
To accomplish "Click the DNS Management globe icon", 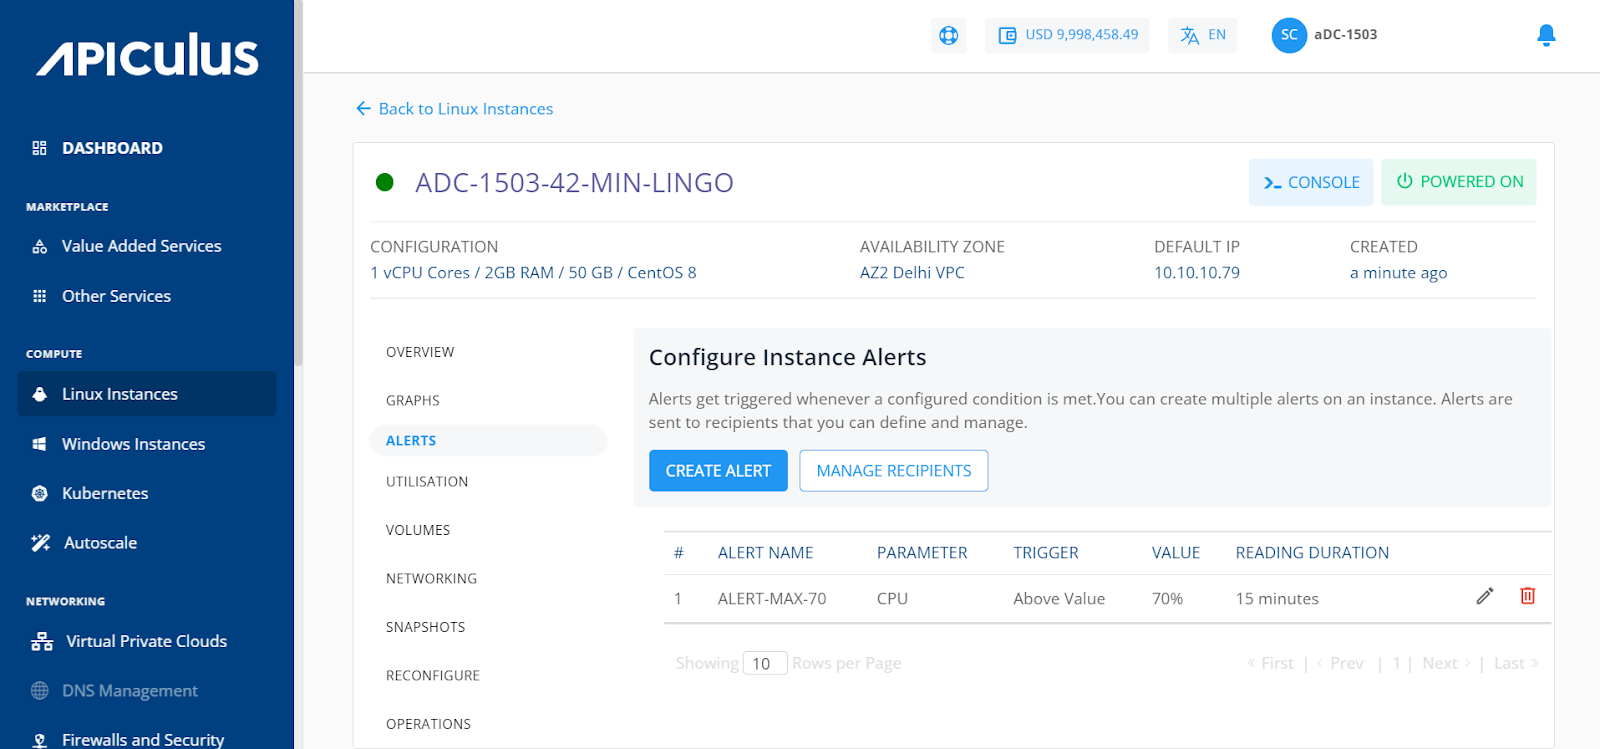I will pos(40,691).
